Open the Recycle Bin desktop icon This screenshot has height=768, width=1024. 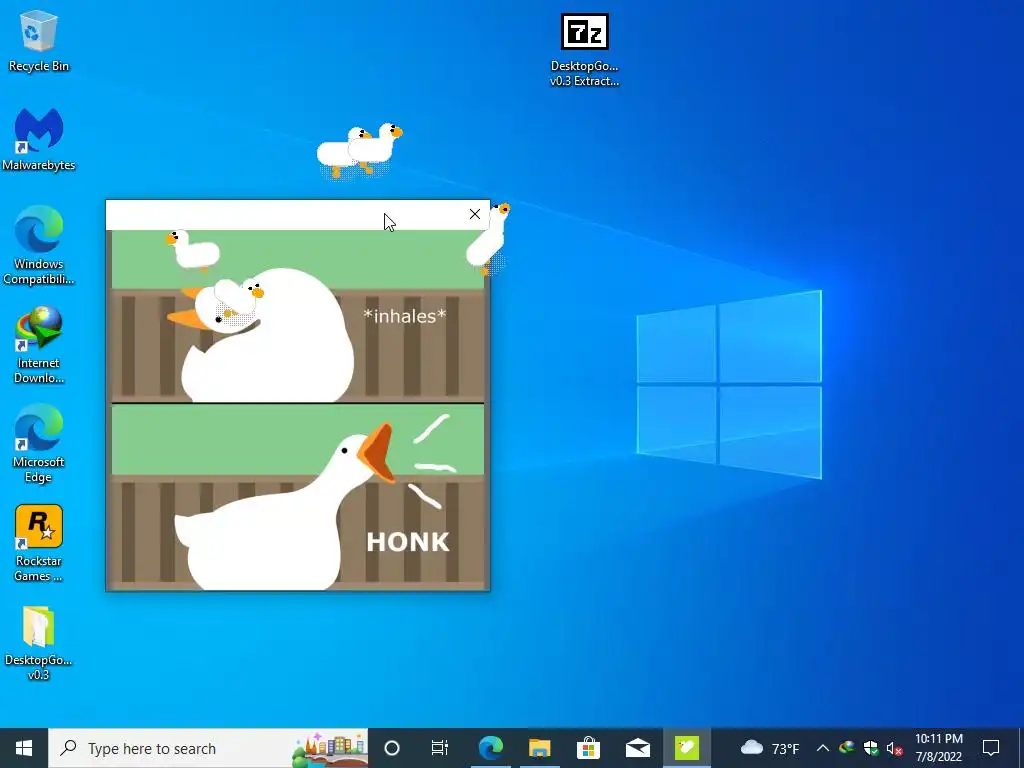pos(39,40)
